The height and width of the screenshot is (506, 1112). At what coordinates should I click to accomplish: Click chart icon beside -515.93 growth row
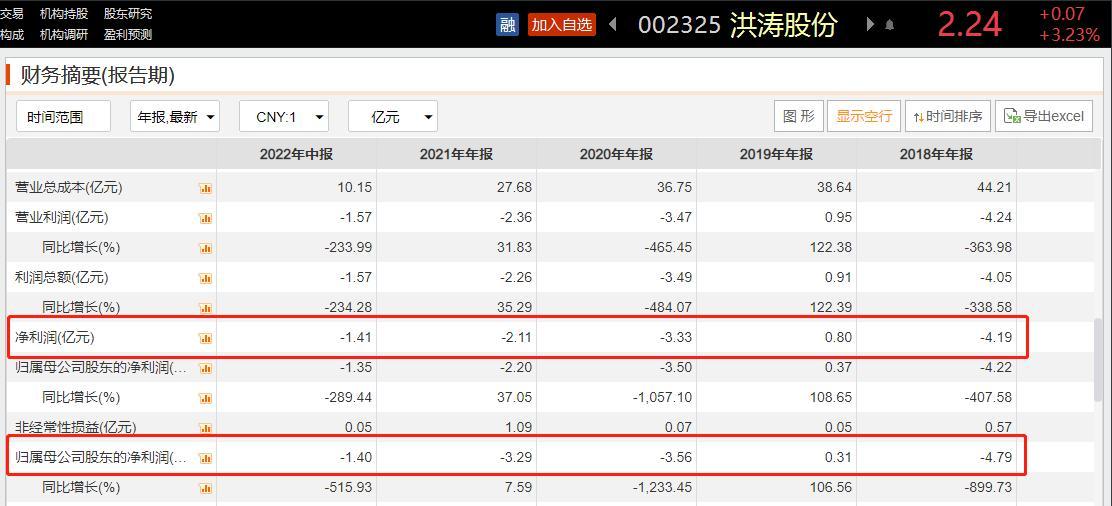click(206, 488)
